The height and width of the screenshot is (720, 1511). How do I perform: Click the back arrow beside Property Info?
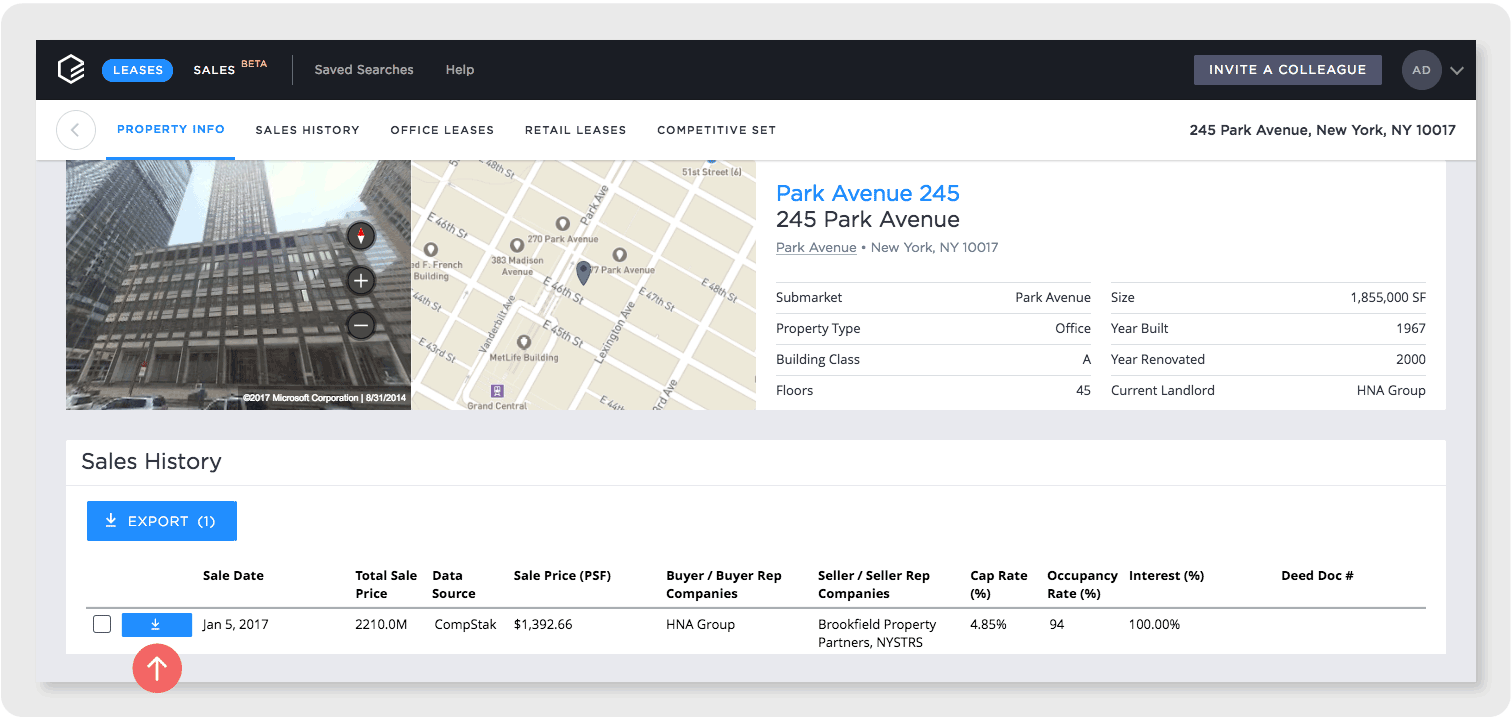pyautogui.click(x=76, y=130)
